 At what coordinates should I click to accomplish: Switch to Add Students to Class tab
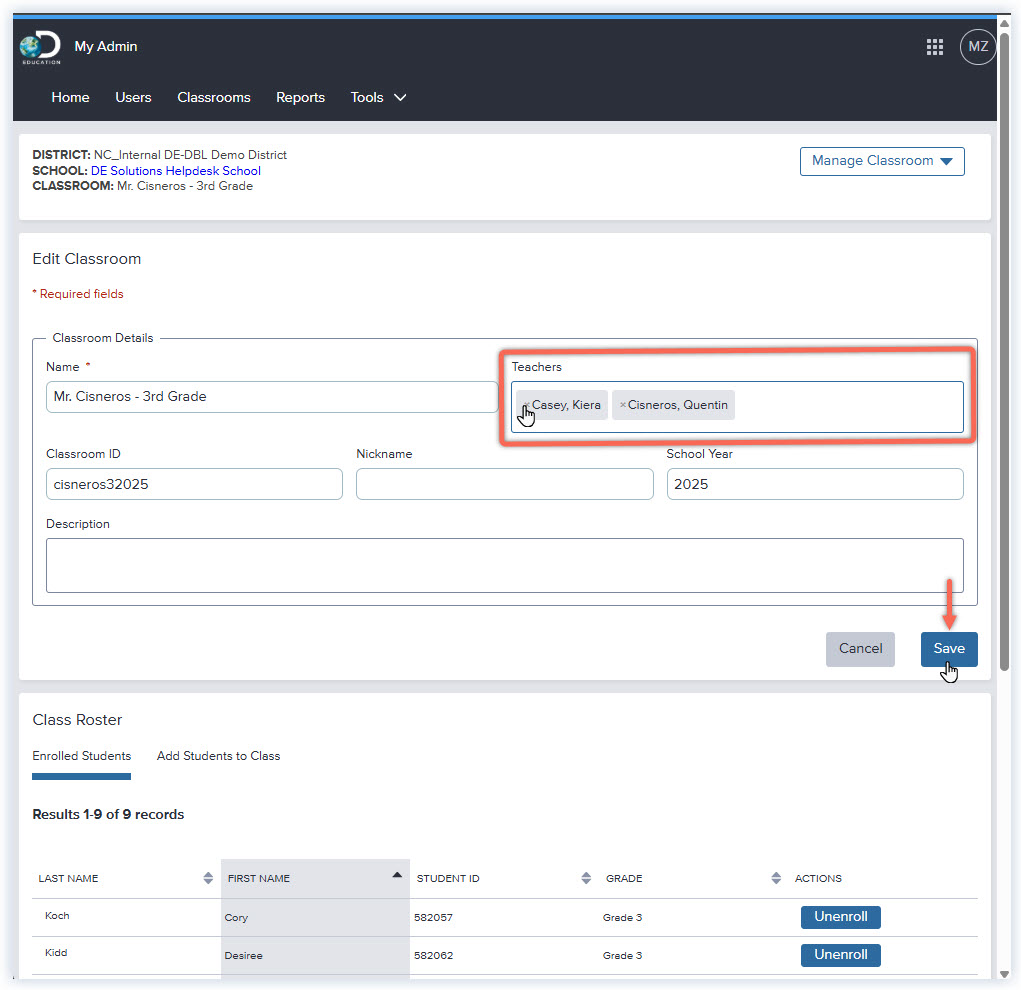pos(218,756)
